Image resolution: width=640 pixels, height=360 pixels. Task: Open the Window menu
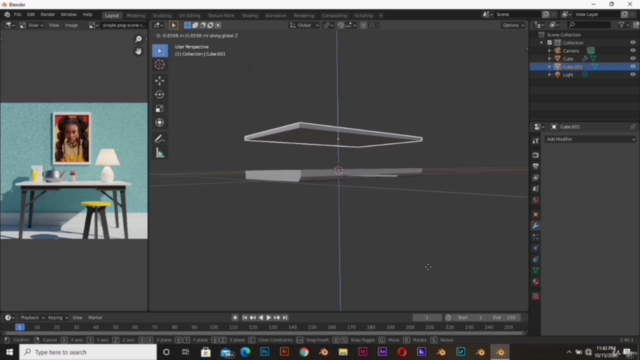(x=69, y=15)
